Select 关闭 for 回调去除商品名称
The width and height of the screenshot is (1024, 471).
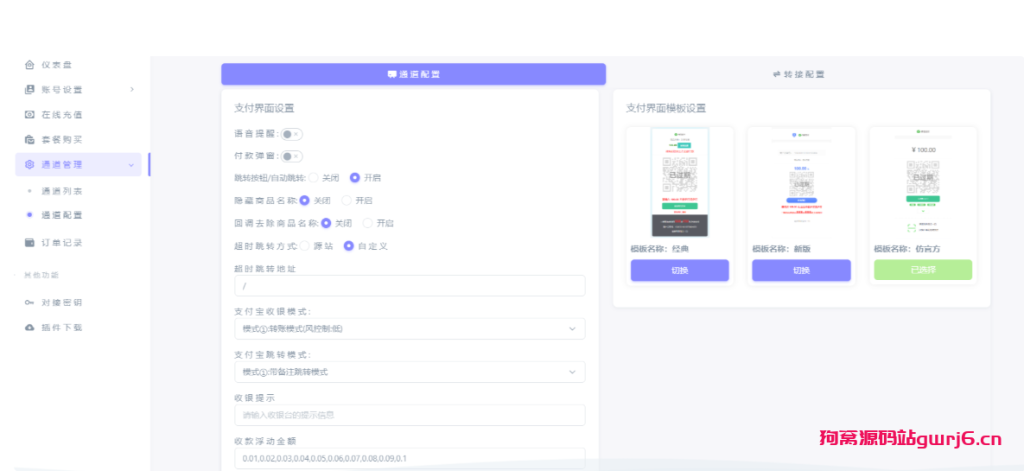326,223
